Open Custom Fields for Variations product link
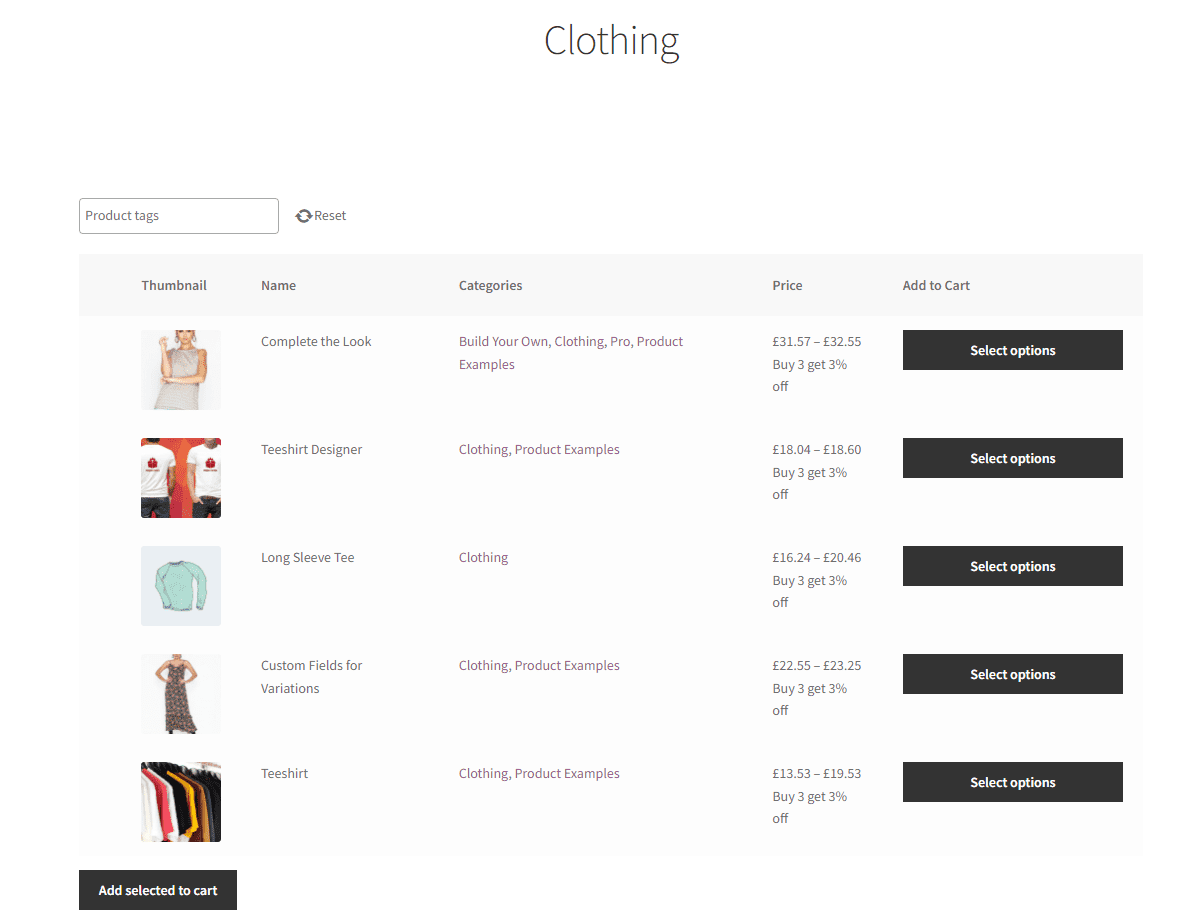This screenshot has width=1204, height=921. pos(311,677)
